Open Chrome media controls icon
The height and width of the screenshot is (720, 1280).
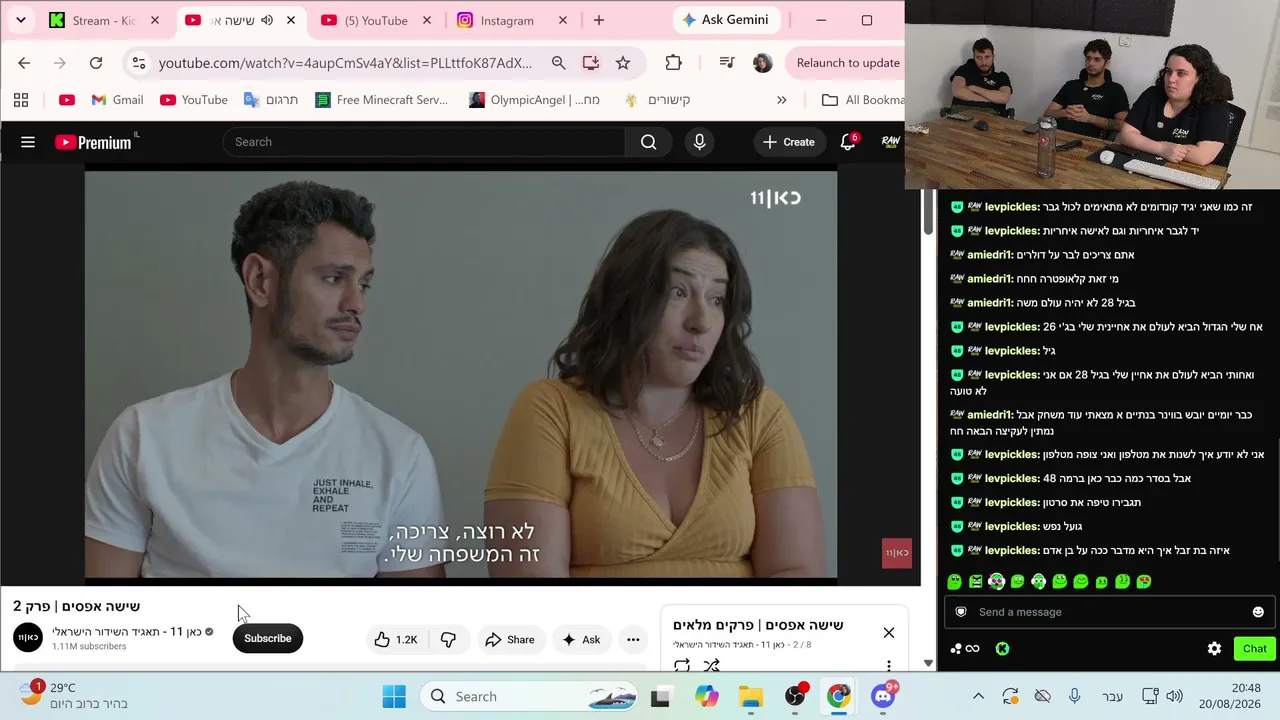(727, 63)
